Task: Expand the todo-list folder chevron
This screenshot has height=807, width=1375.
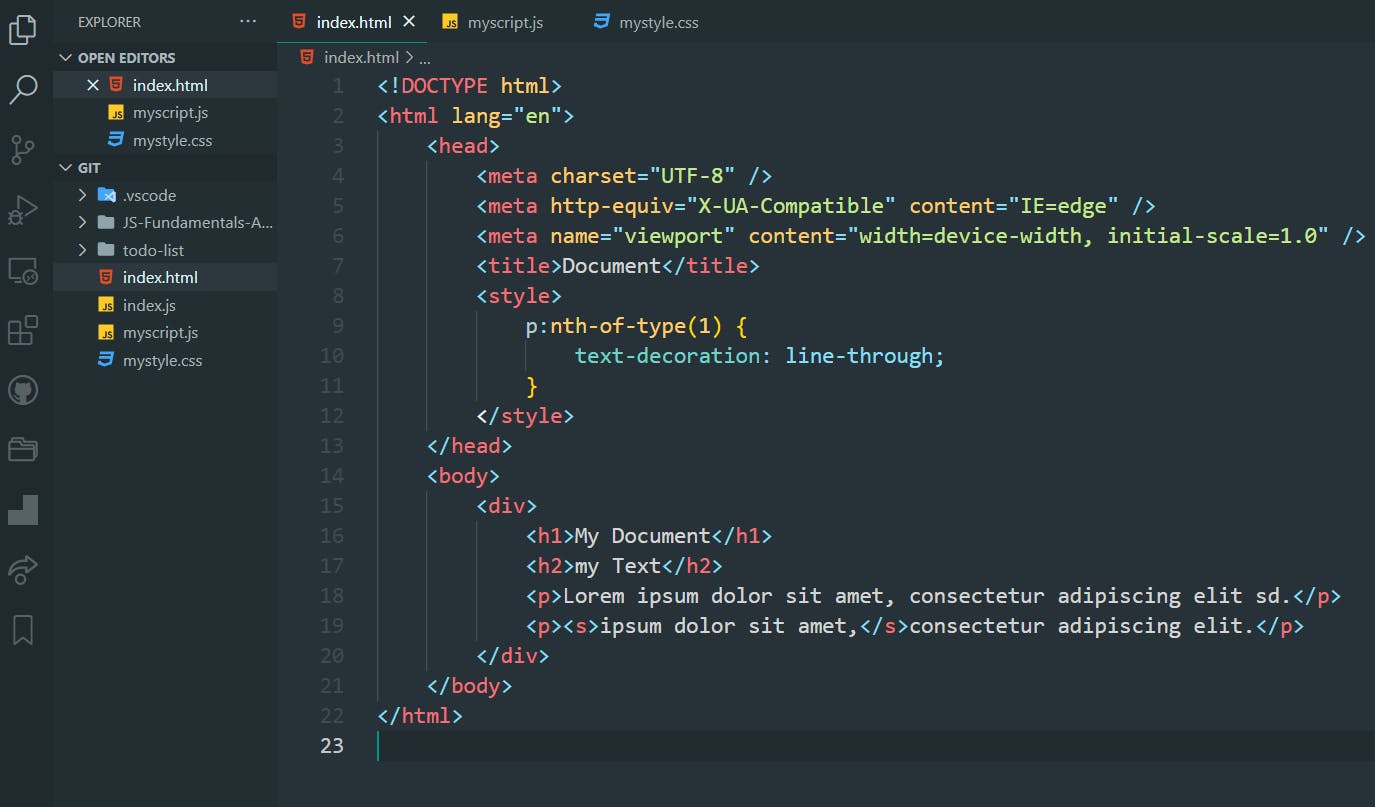Action: [83, 250]
